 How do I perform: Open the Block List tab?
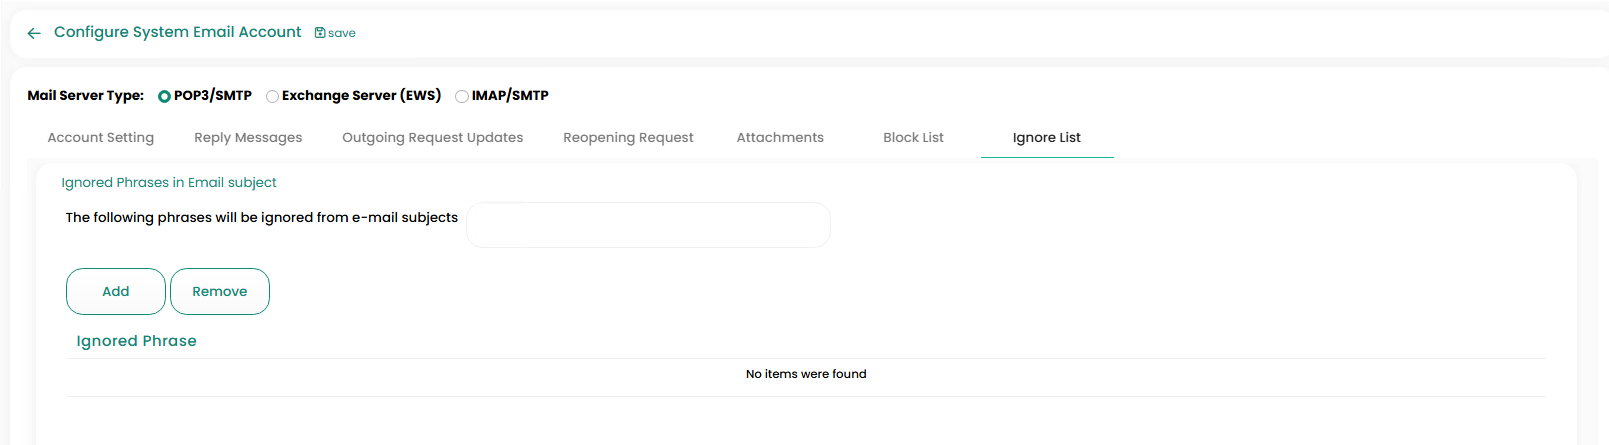pos(913,138)
